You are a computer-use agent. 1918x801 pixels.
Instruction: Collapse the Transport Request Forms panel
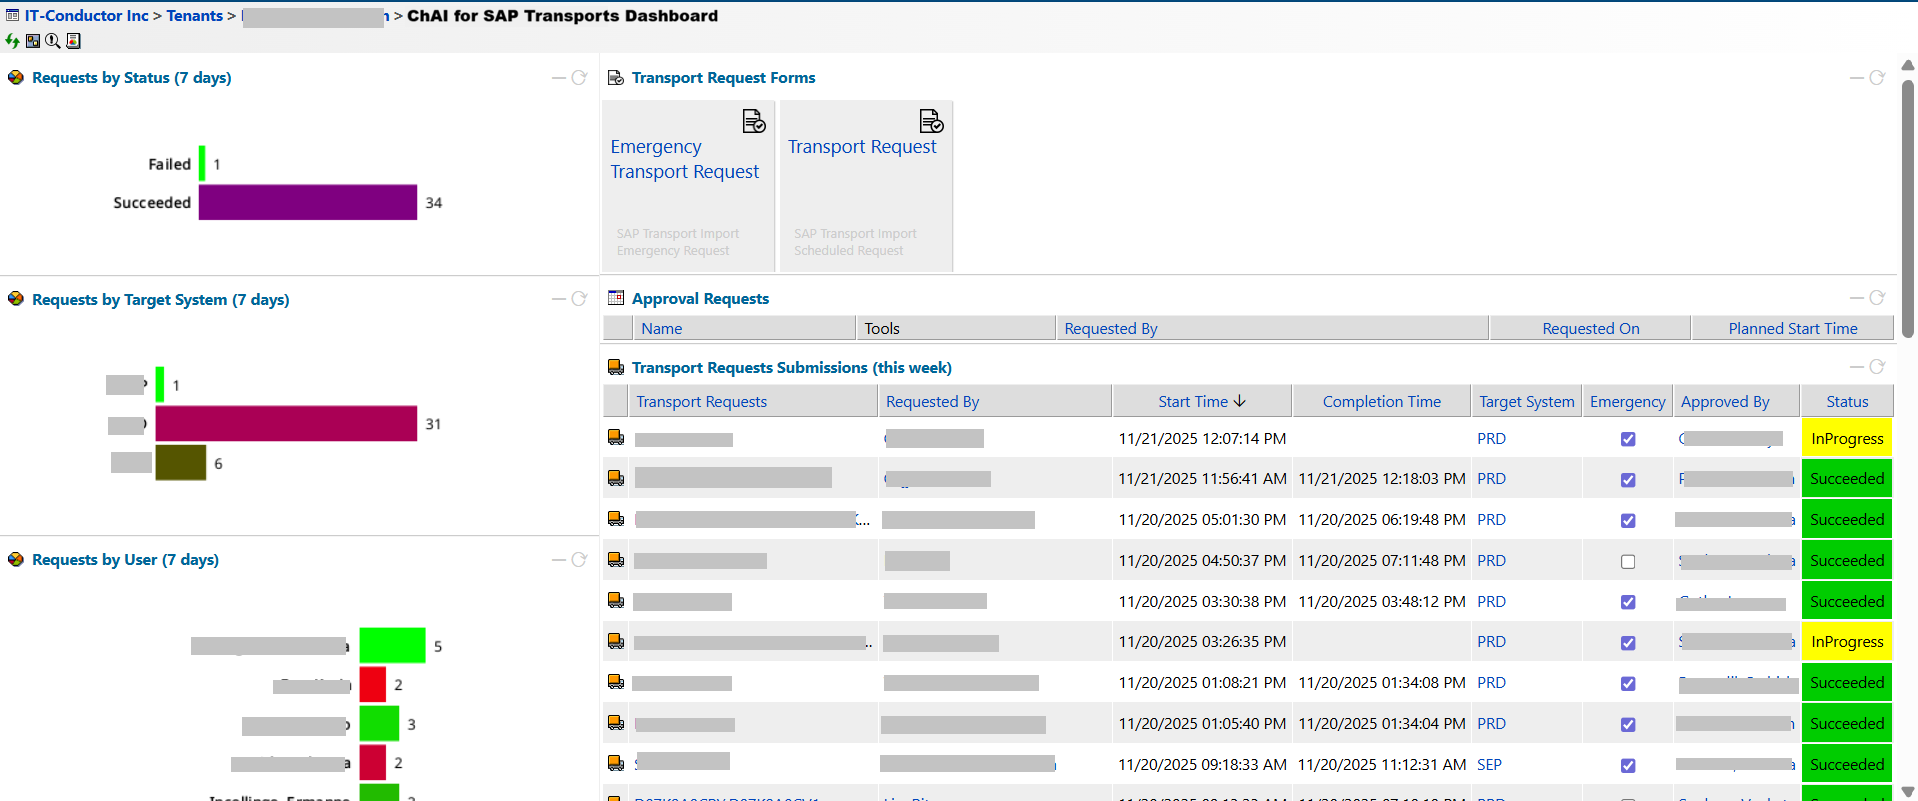click(x=1856, y=78)
